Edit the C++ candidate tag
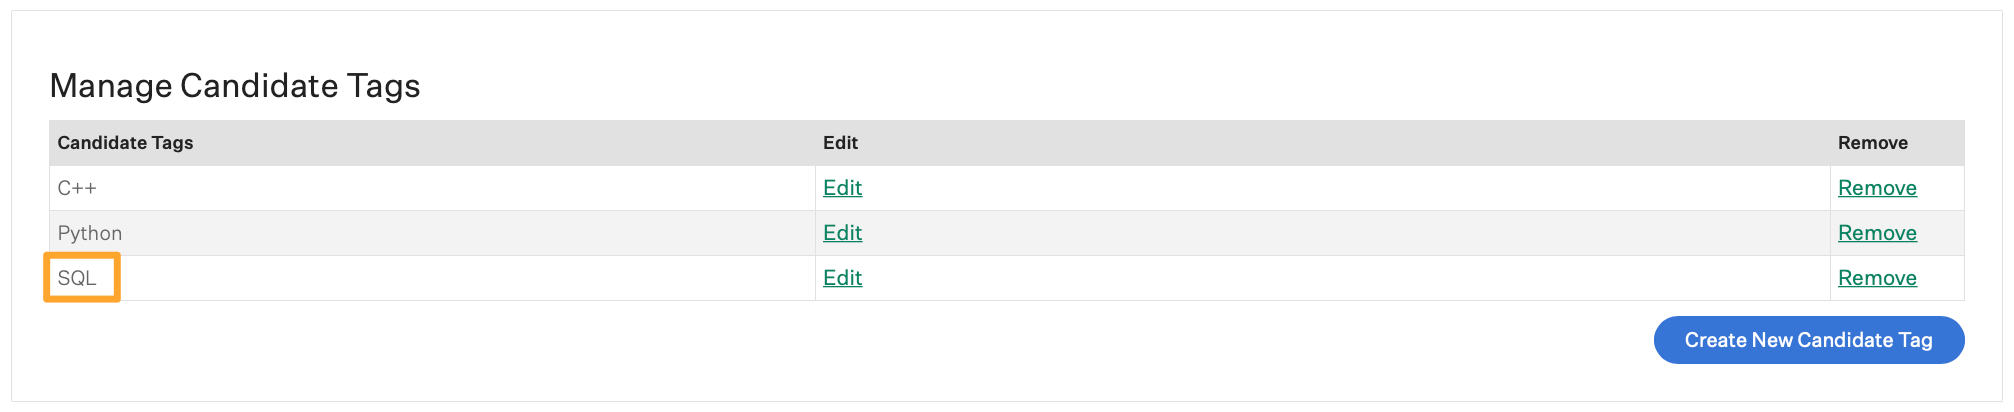This screenshot has height=412, width=2014. pyautogui.click(x=842, y=188)
